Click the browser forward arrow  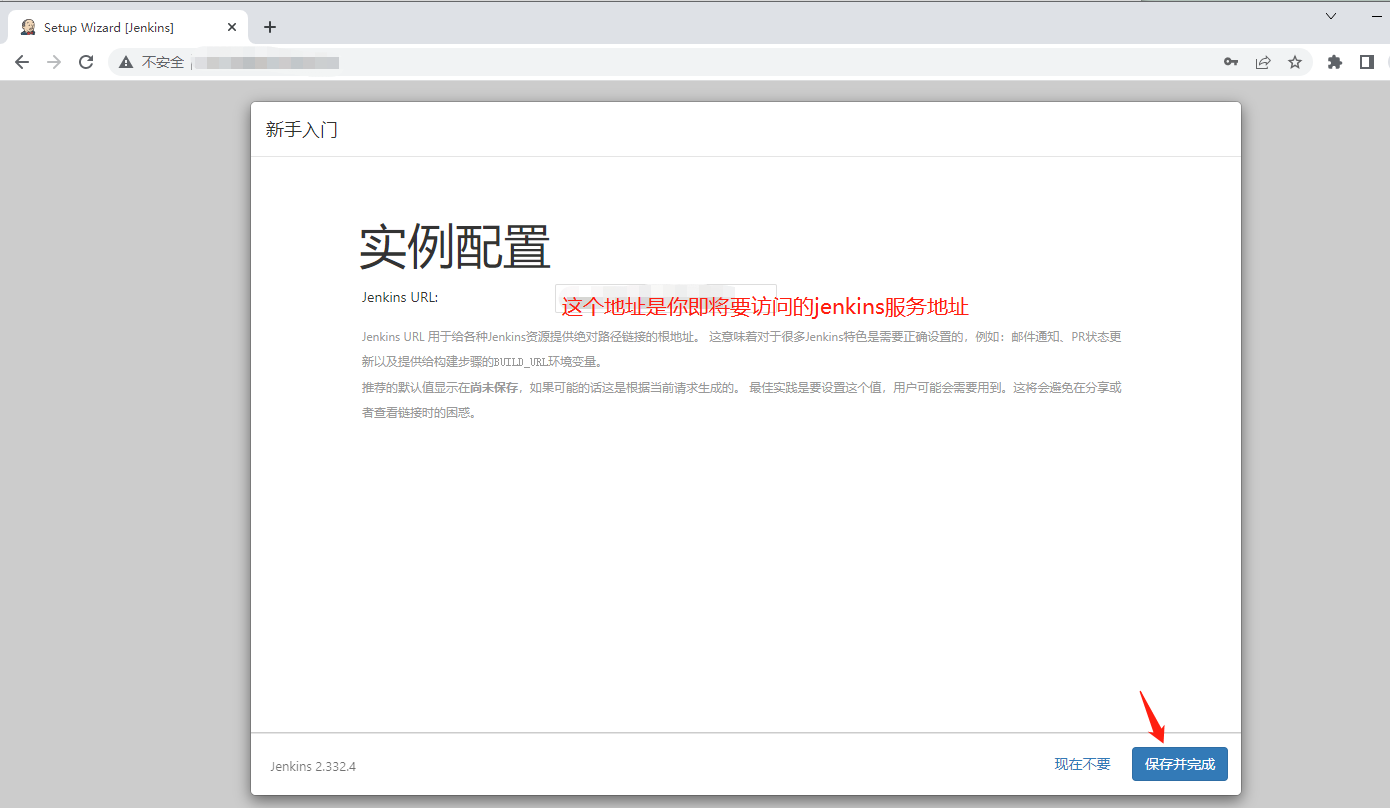click(x=54, y=62)
